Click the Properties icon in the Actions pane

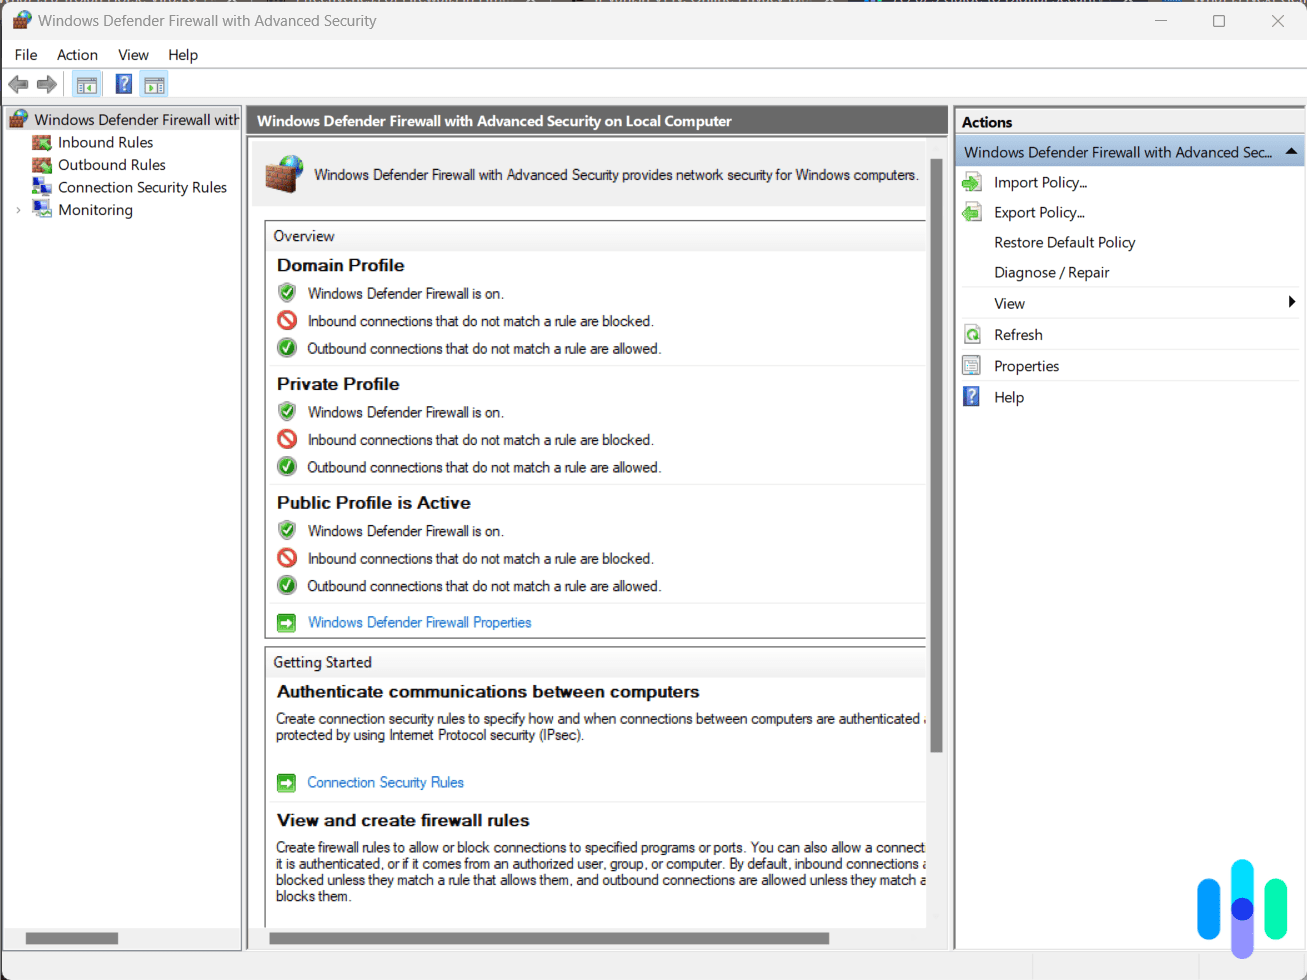pyautogui.click(x=971, y=365)
